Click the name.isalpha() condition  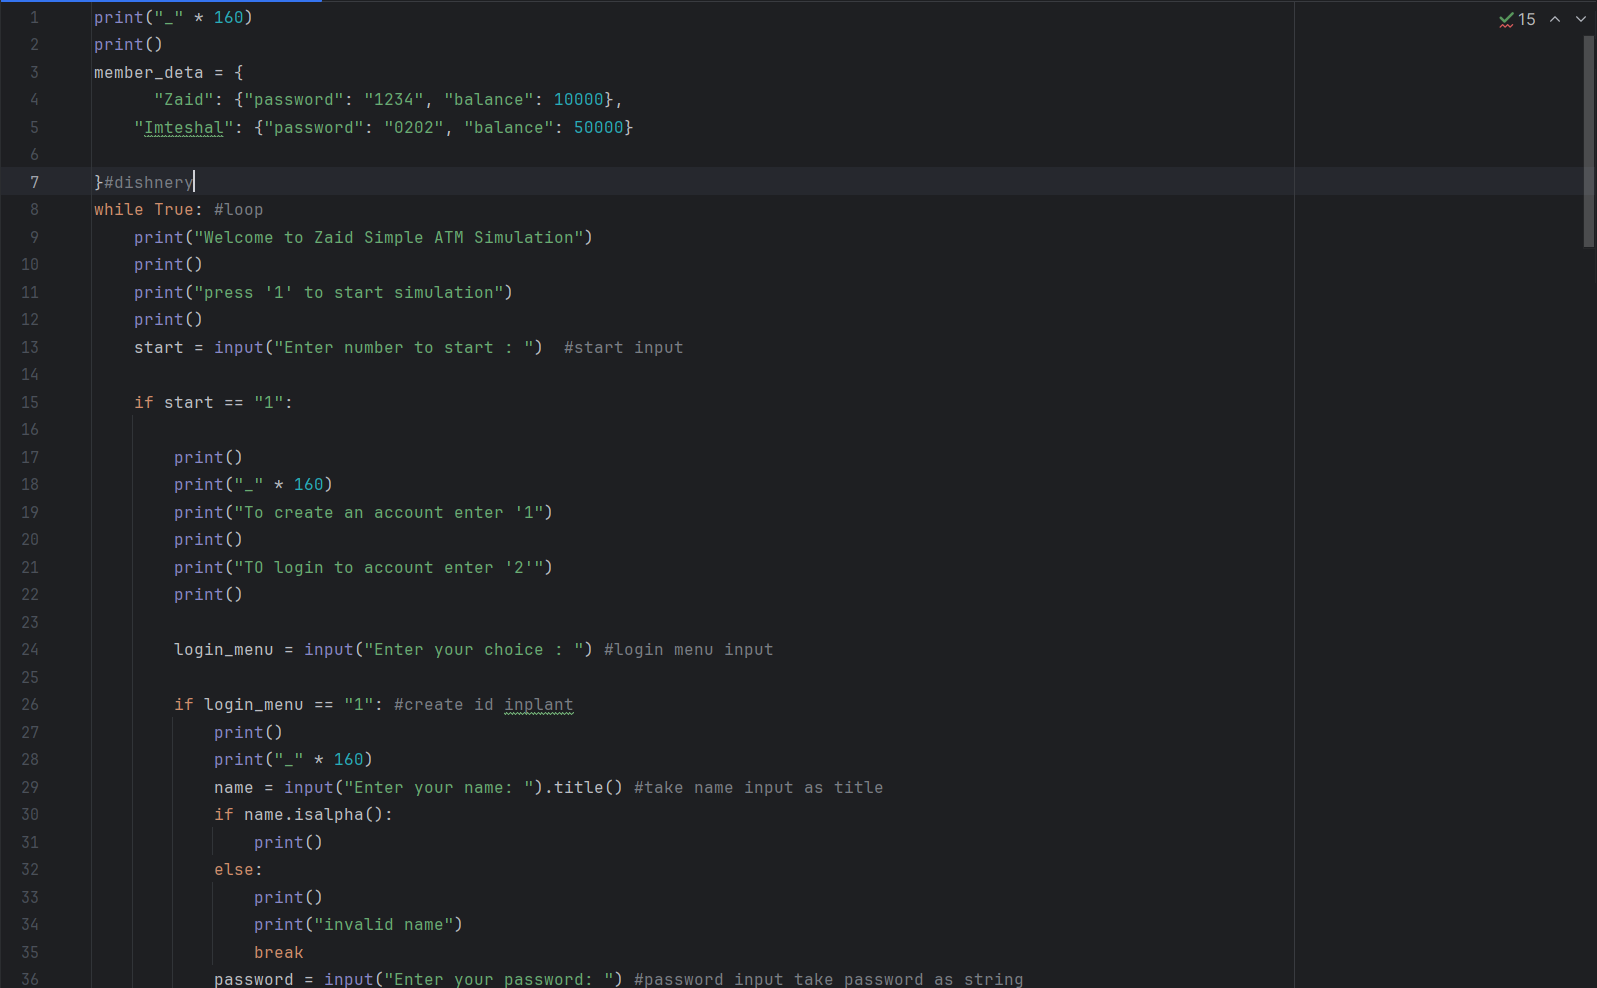click(x=312, y=815)
